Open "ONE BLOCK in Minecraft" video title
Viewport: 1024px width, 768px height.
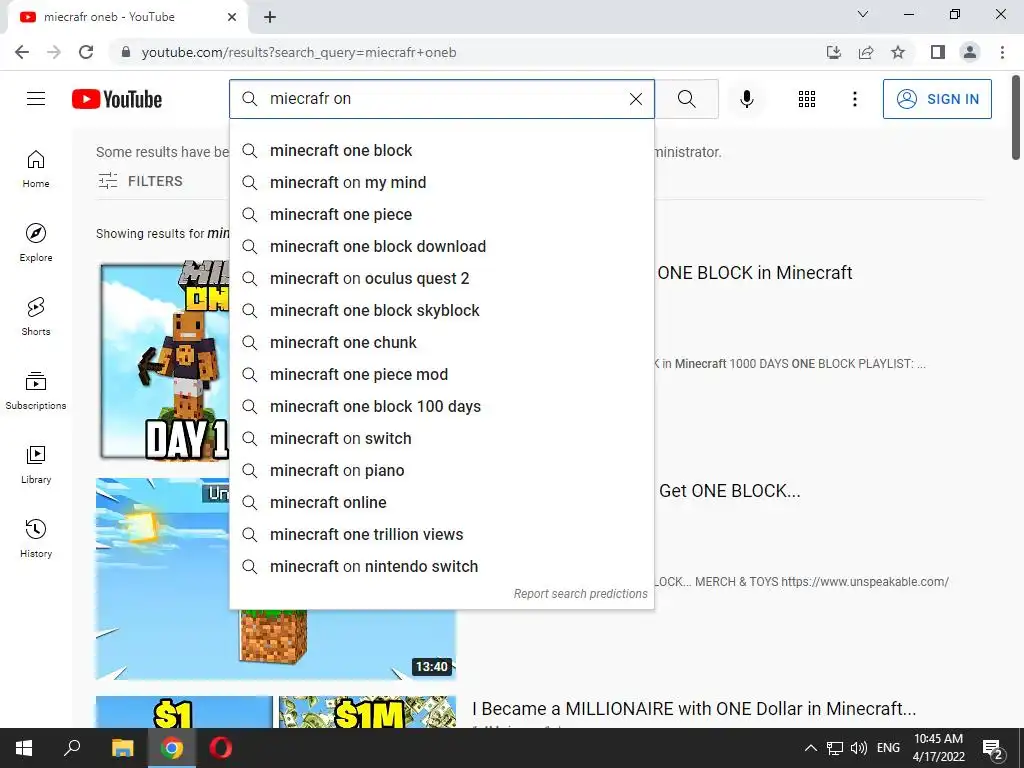point(754,272)
